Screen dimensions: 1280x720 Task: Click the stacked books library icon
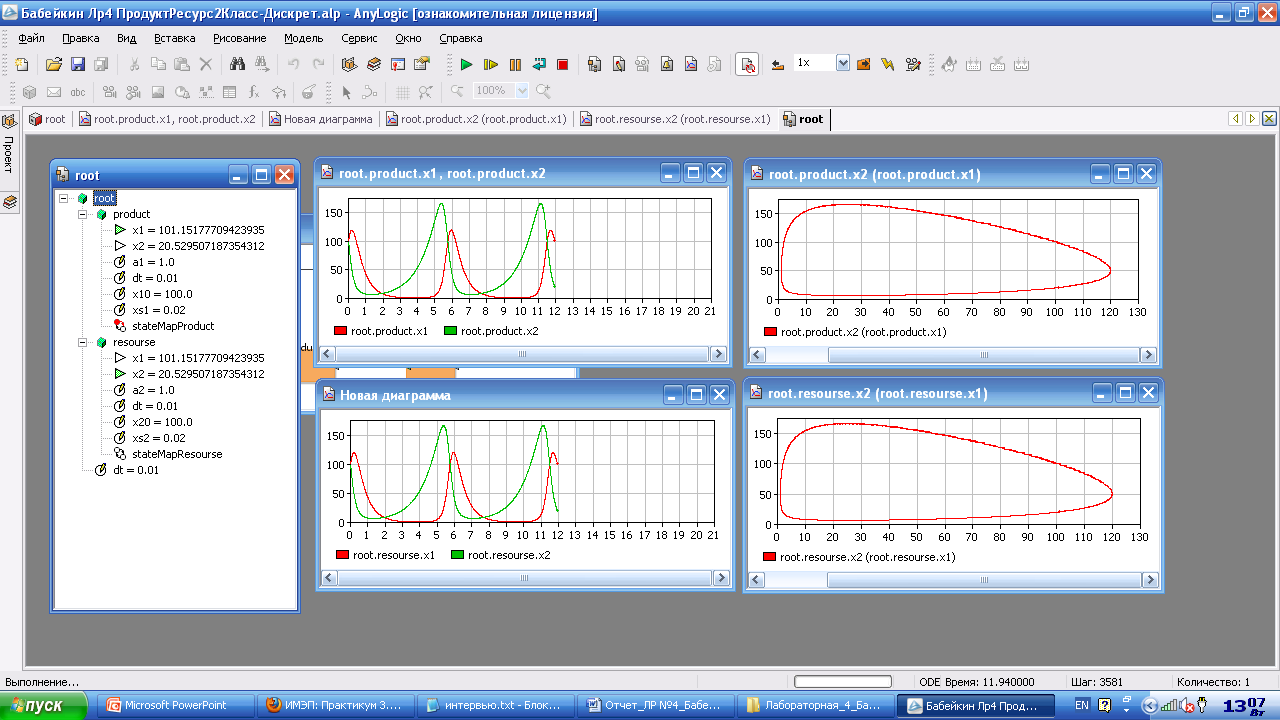pyautogui.click(x=373, y=64)
